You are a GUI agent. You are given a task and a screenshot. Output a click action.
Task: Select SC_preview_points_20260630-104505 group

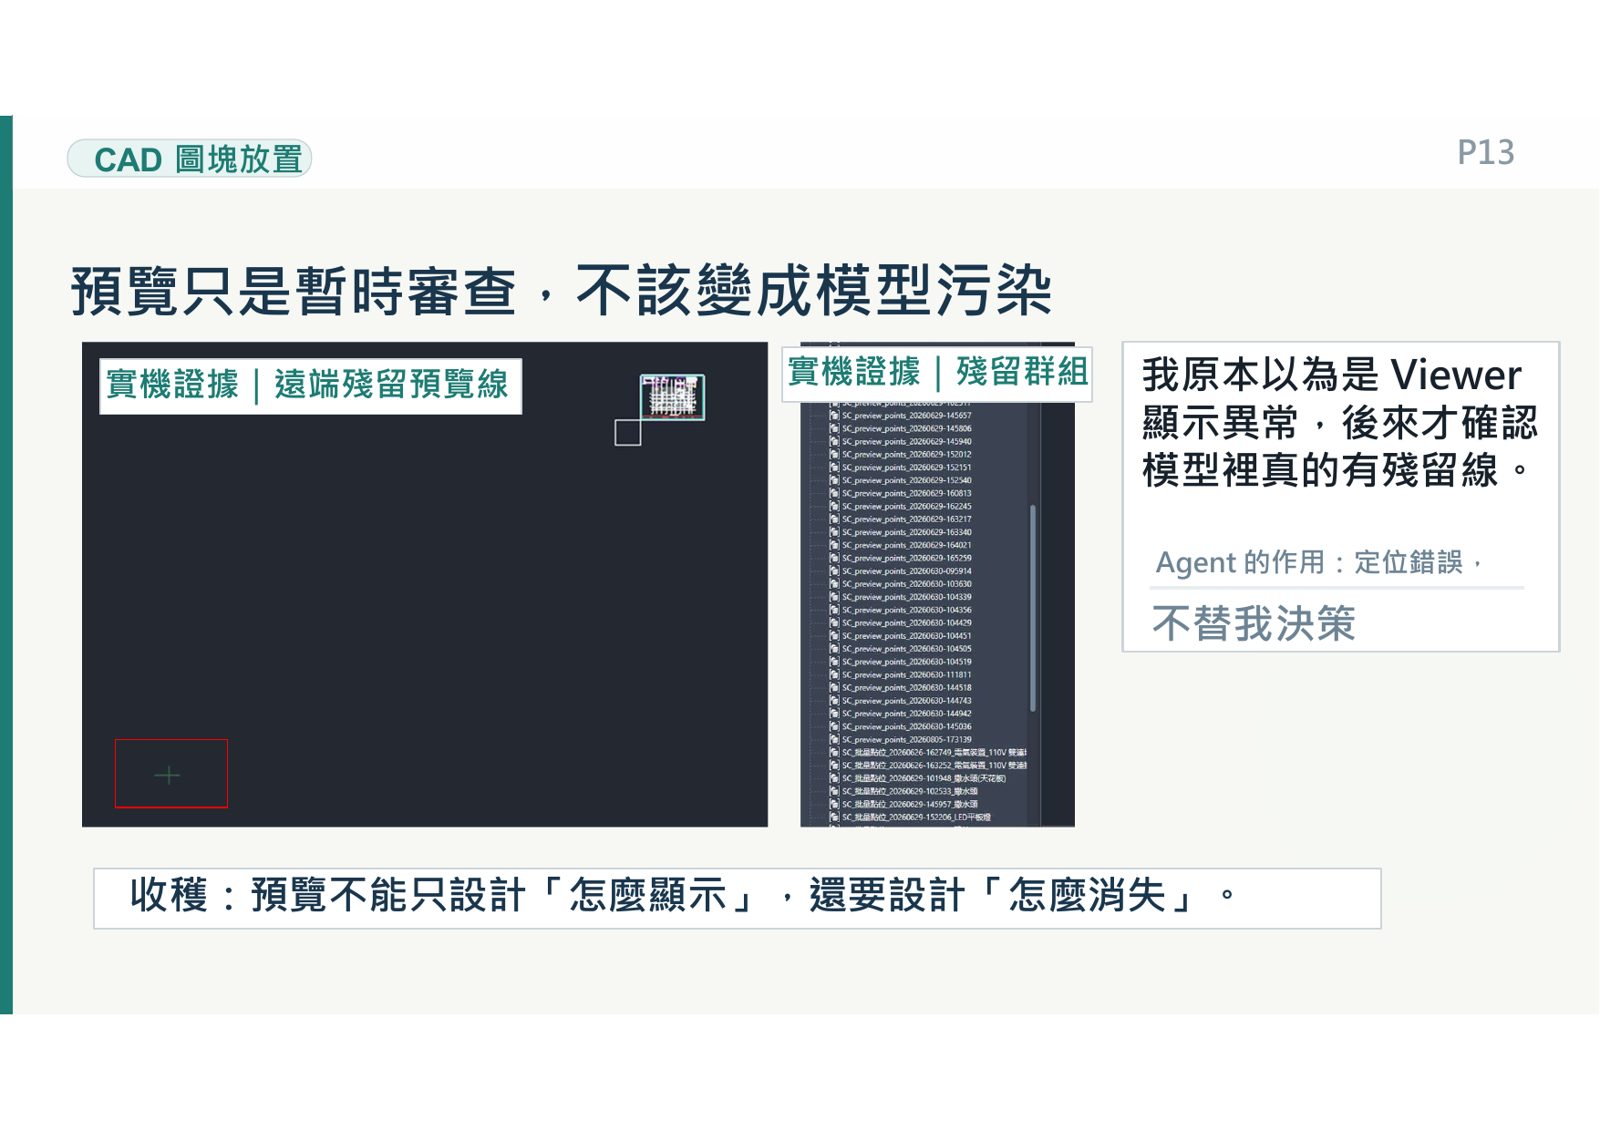click(906, 649)
